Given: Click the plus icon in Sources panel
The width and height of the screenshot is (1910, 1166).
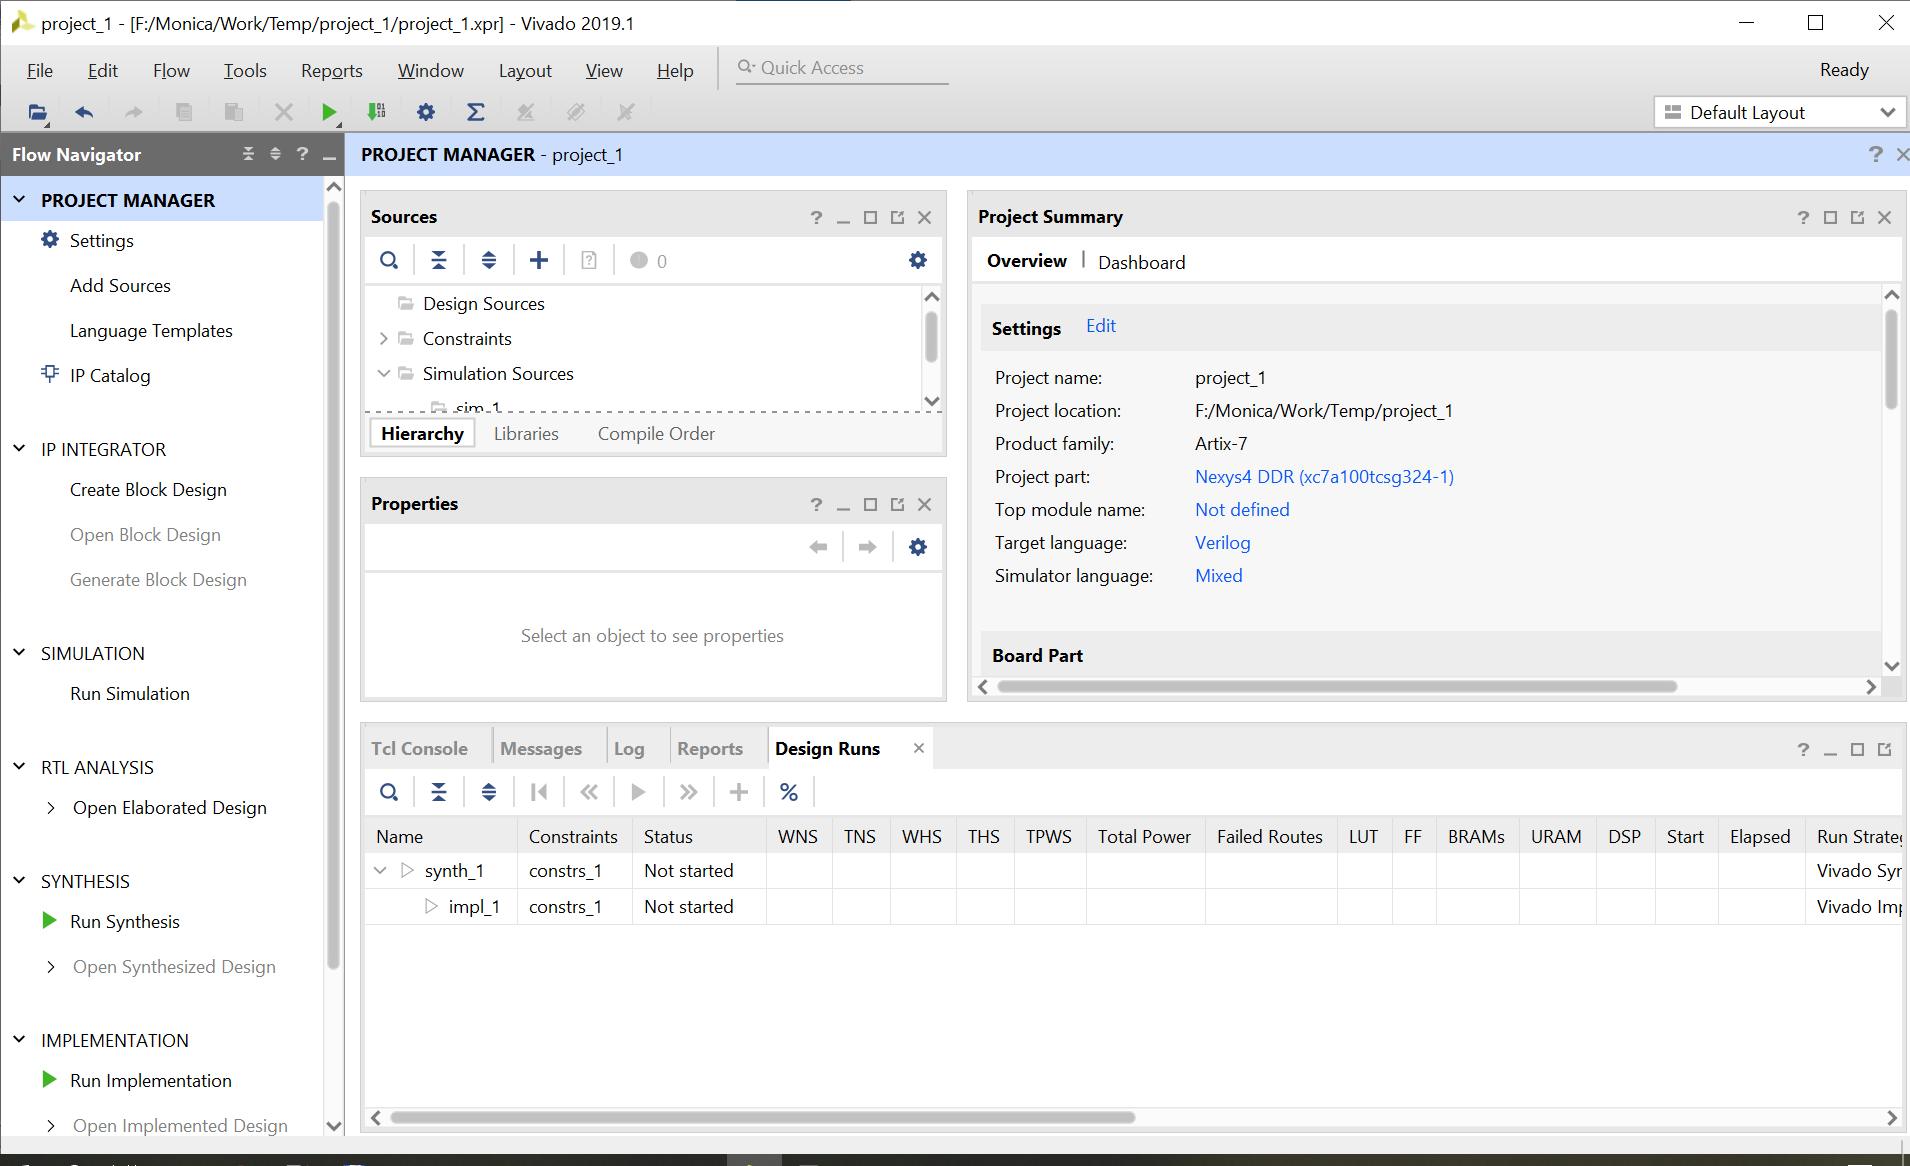Looking at the screenshot, I should point(539,260).
